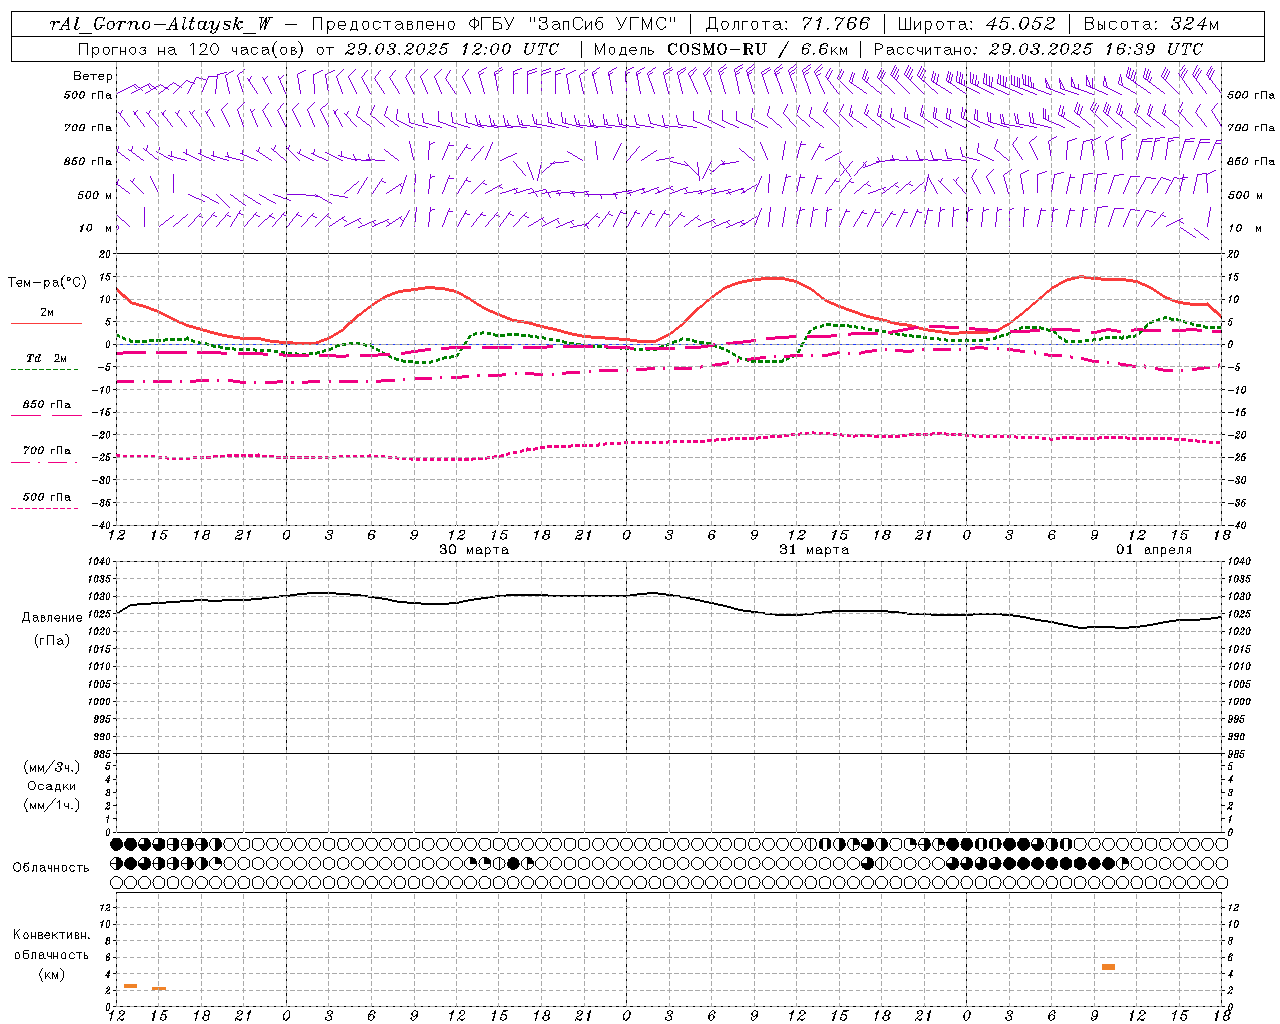The width and height of the screenshot is (1280, 1024).
Task: Click the Облачность cloudiness label
Action: tap(51, 868)
